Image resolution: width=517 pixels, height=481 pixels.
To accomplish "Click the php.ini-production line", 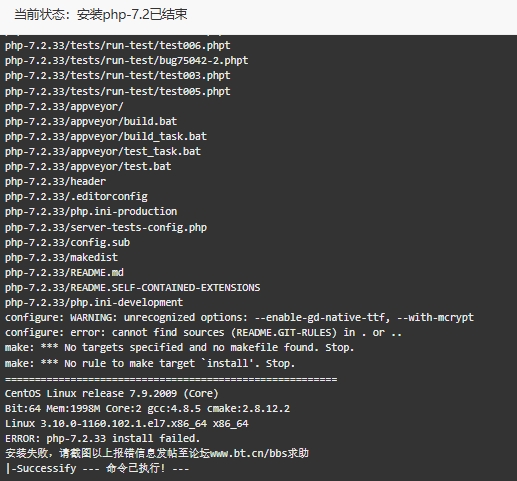I will pos(91,211).
